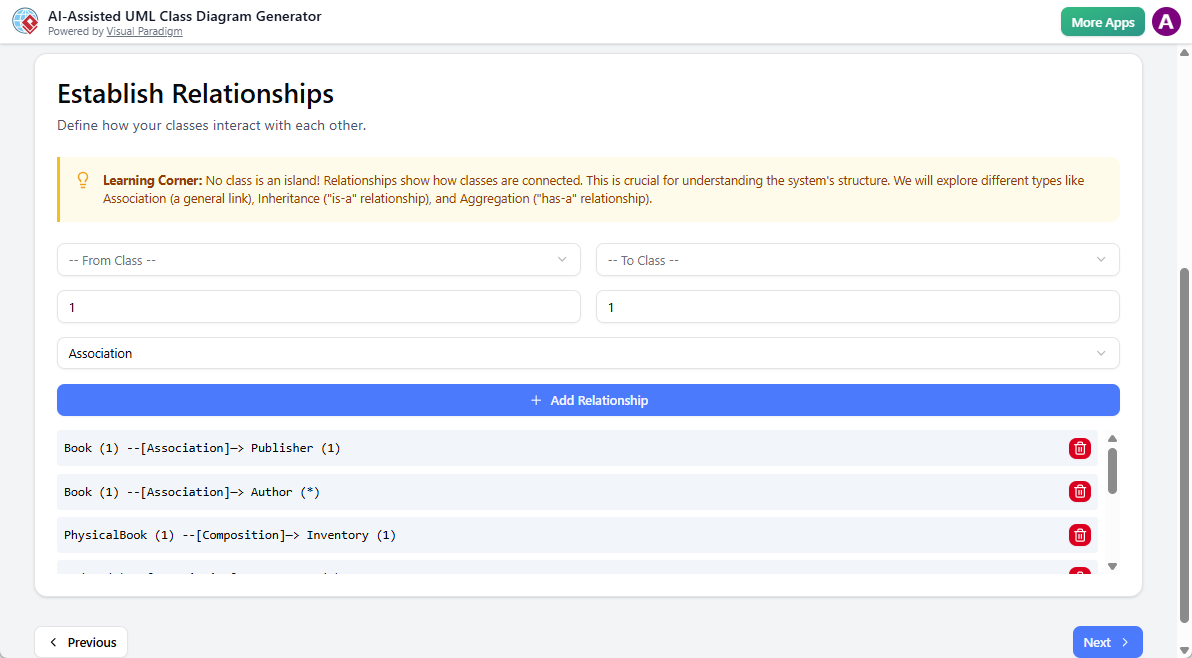This screenshot has width=1192, height=658.
Task: Open the Visual Paradigm link
Action: (144, 31)
